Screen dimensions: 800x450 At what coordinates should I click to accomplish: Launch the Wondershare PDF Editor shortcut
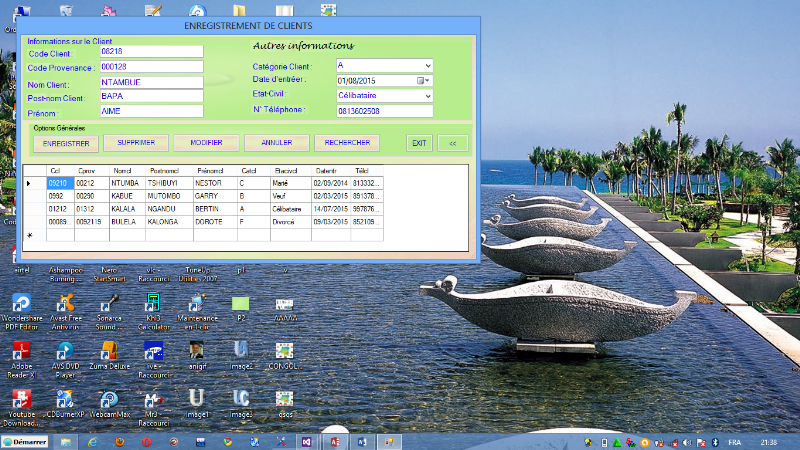point(22,304)
